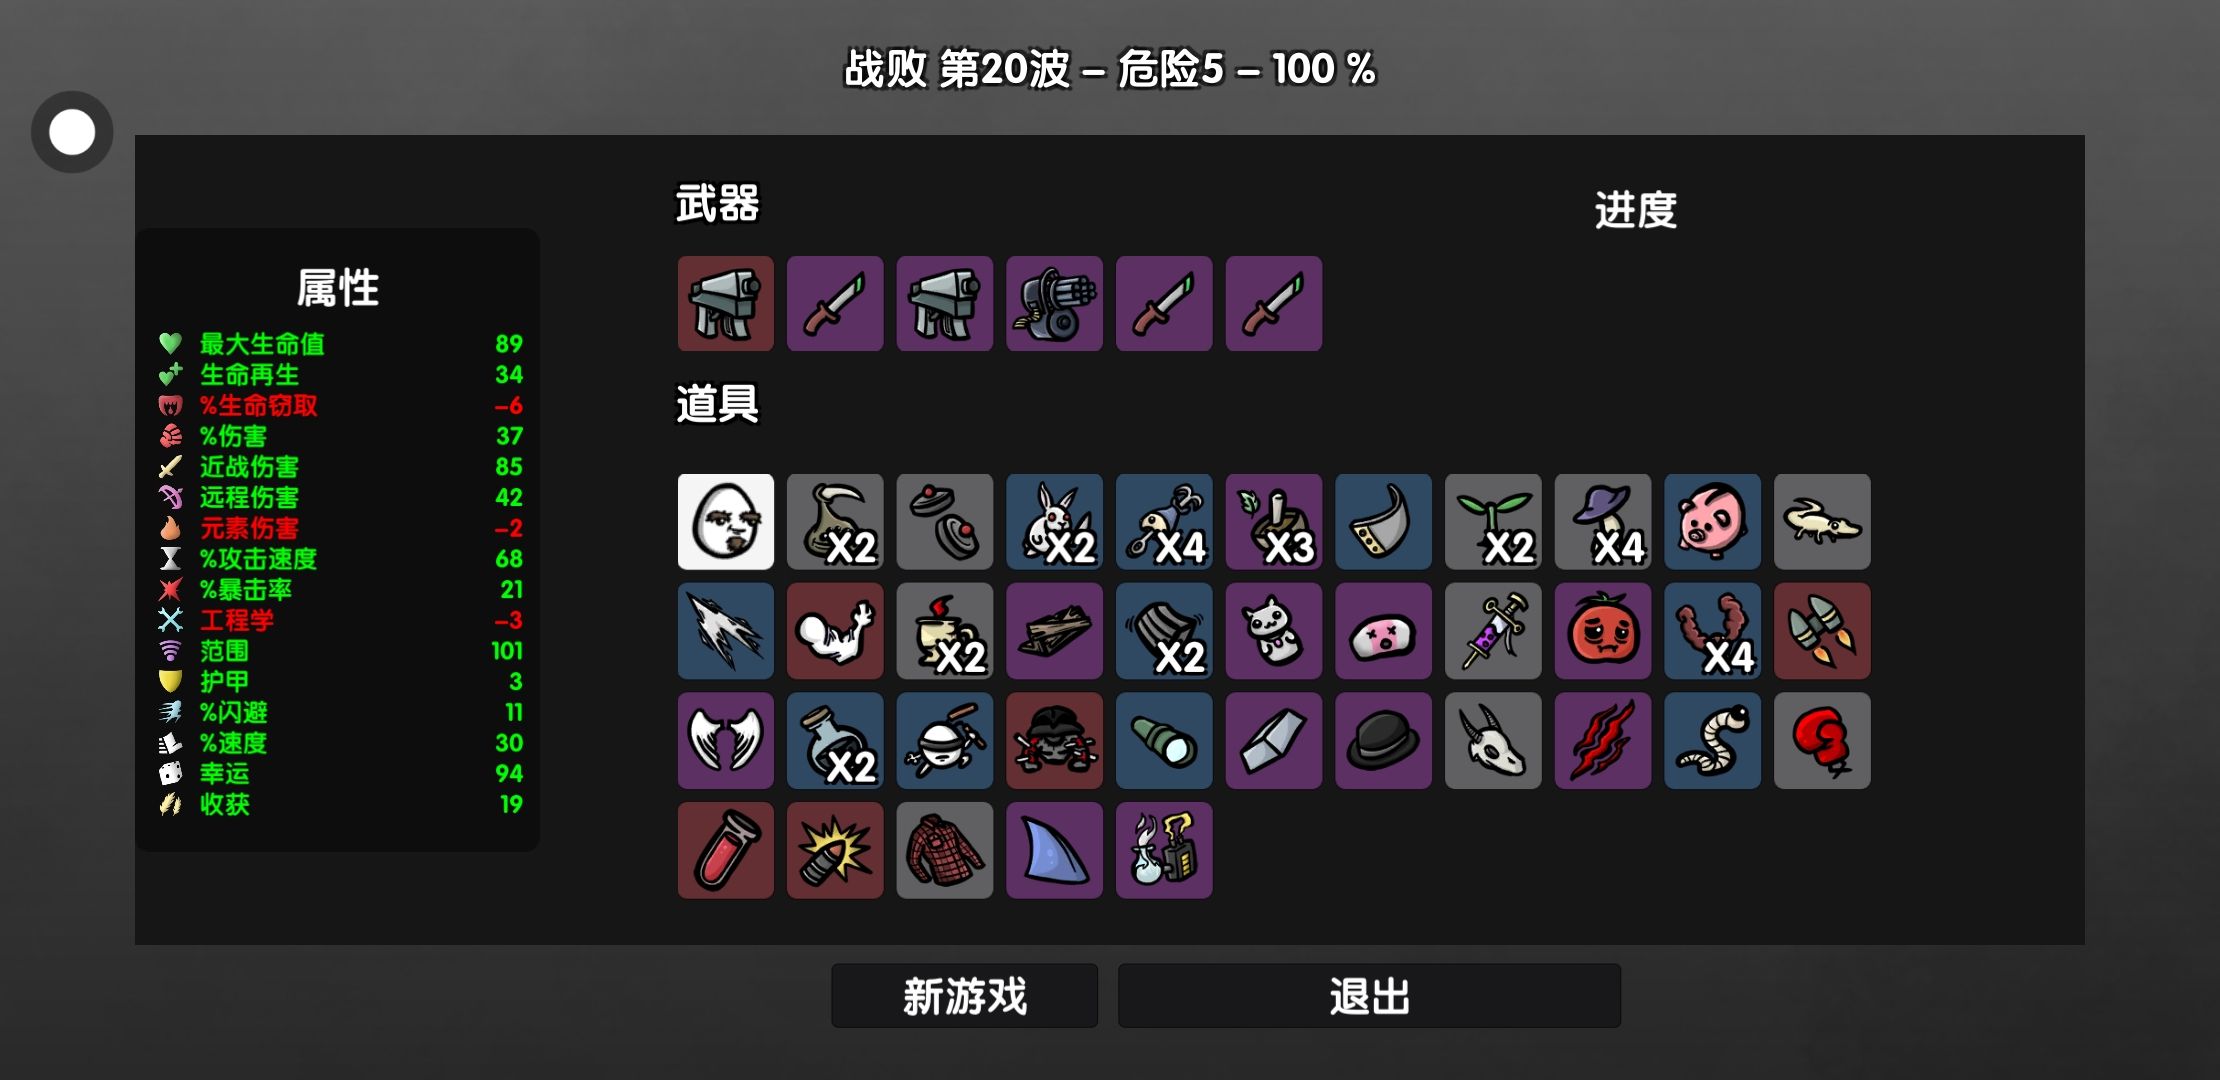The width and height of the screenshot is (2220, 1080).
Task: Click the 退出 exit button
Action: point(1369,996)
